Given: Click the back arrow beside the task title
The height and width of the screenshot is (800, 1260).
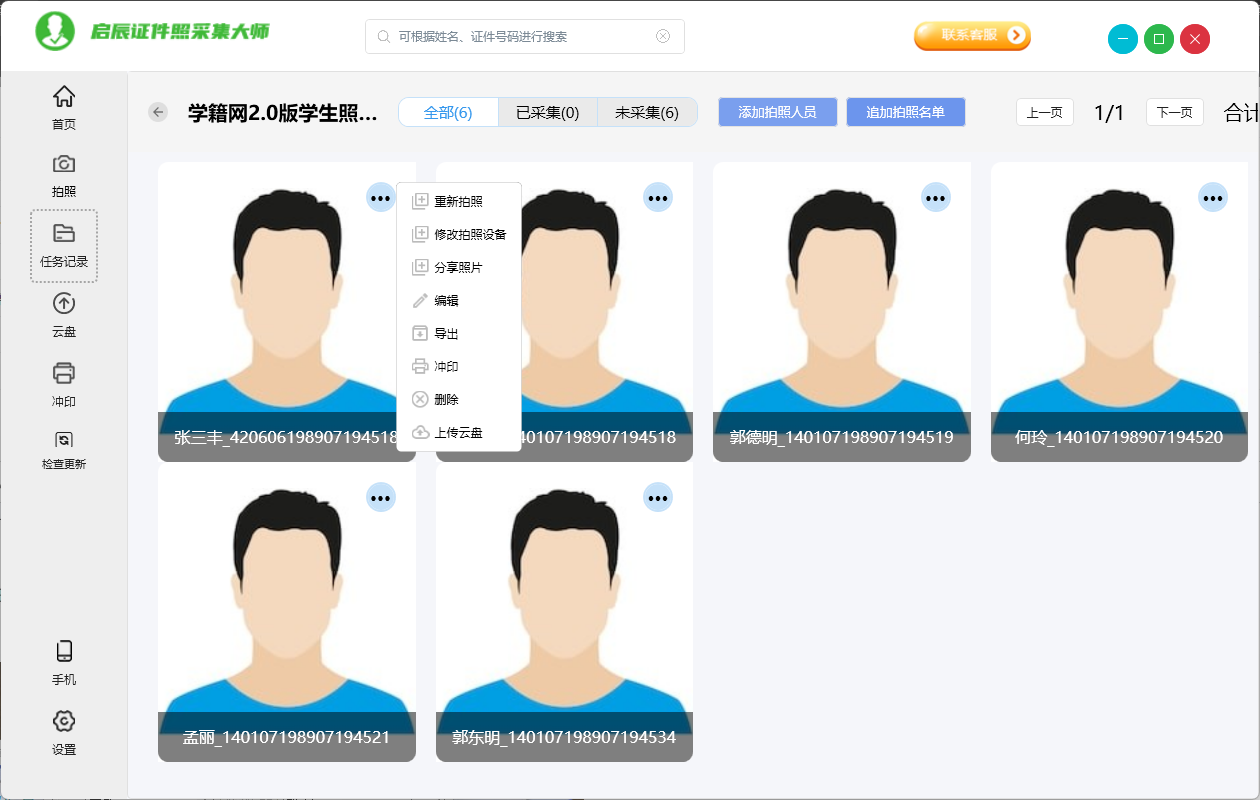Looking at the screenshot, I should click(158, 112).
